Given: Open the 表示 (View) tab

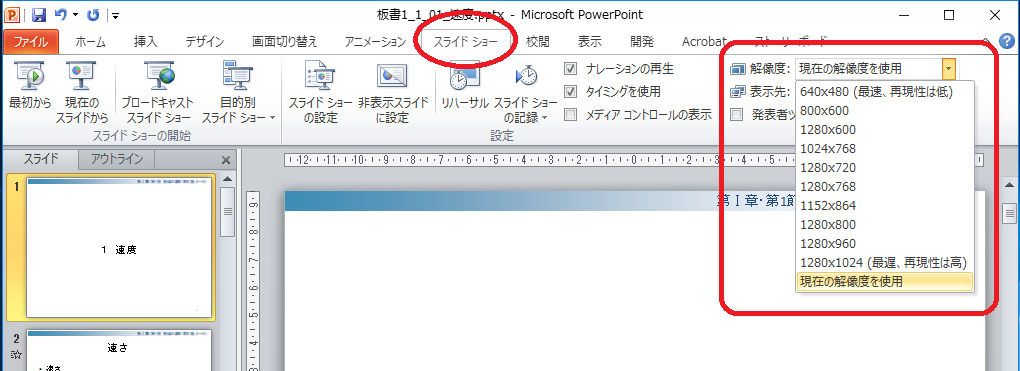Looking at the screenshot, I should tap(589, 42).
